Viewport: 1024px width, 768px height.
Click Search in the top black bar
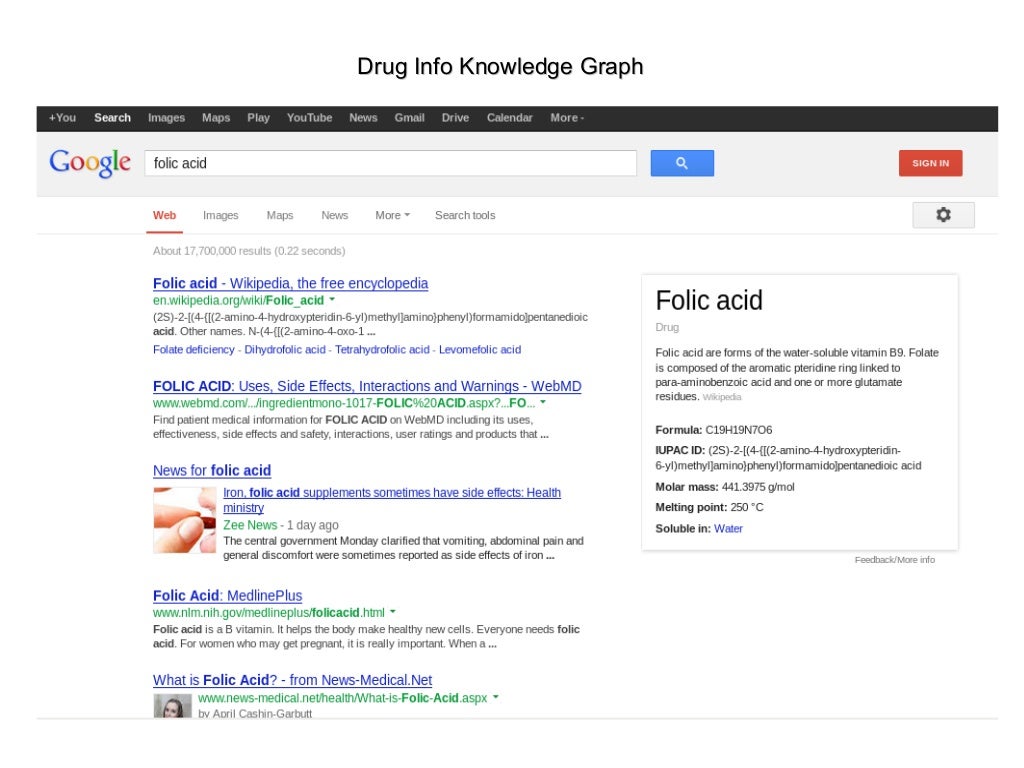pyautogui.click(x=112, y=118)
